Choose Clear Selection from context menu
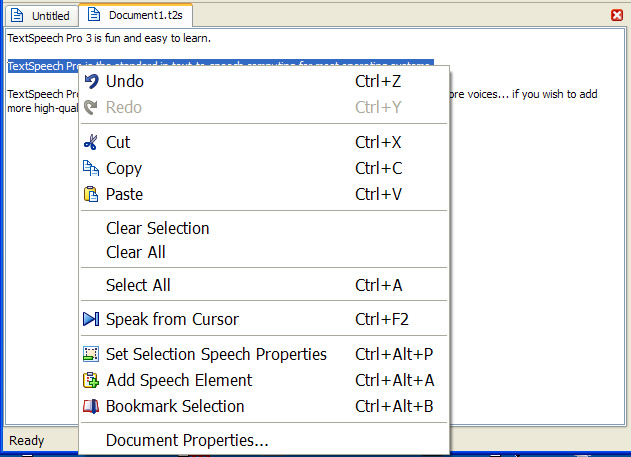The width and height of the screenshot is (631, 457). click(157, 228)
